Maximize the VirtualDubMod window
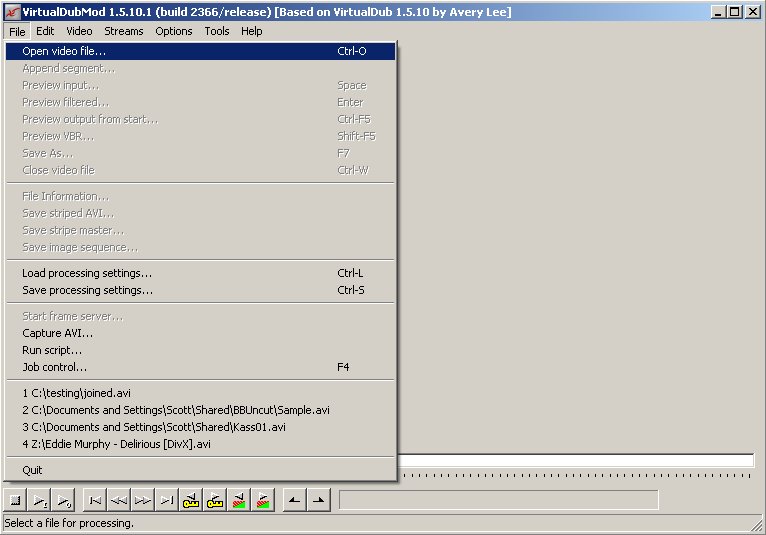Image resolution: width=766 pixels, height=535 pixels. click(734, 12)
